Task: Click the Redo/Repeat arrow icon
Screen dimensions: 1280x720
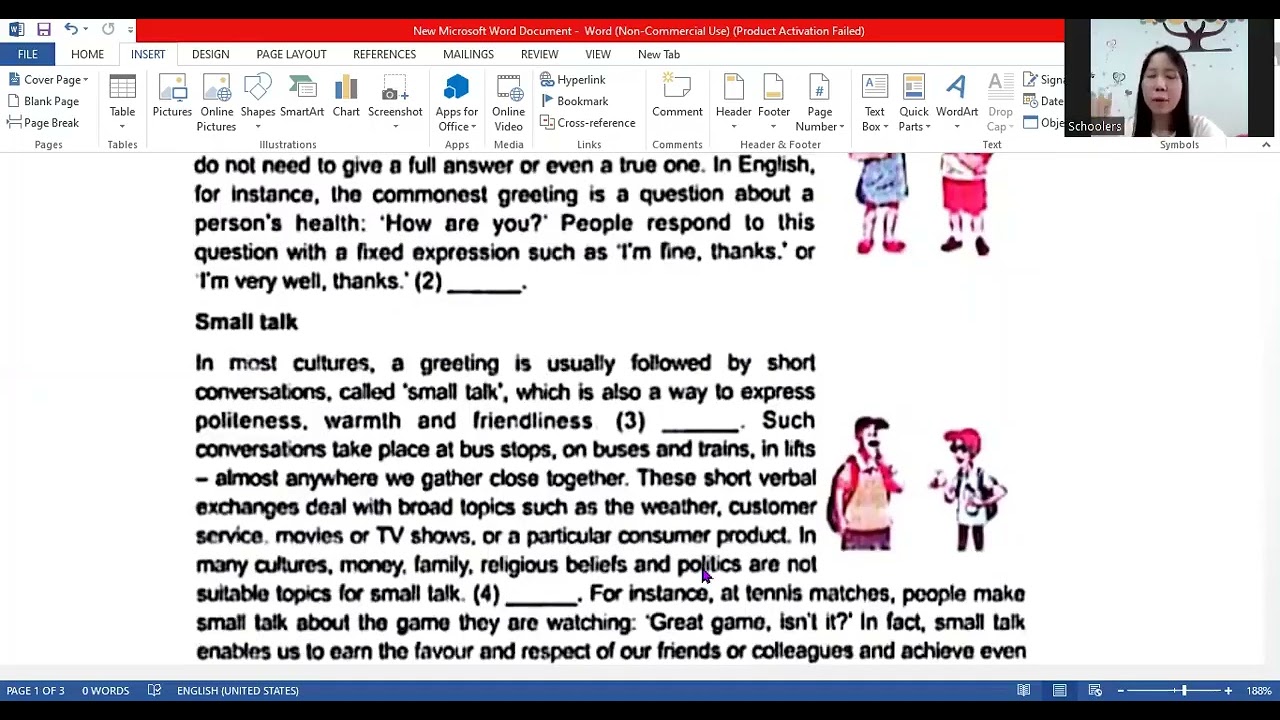Action: (x=108, y=30)
